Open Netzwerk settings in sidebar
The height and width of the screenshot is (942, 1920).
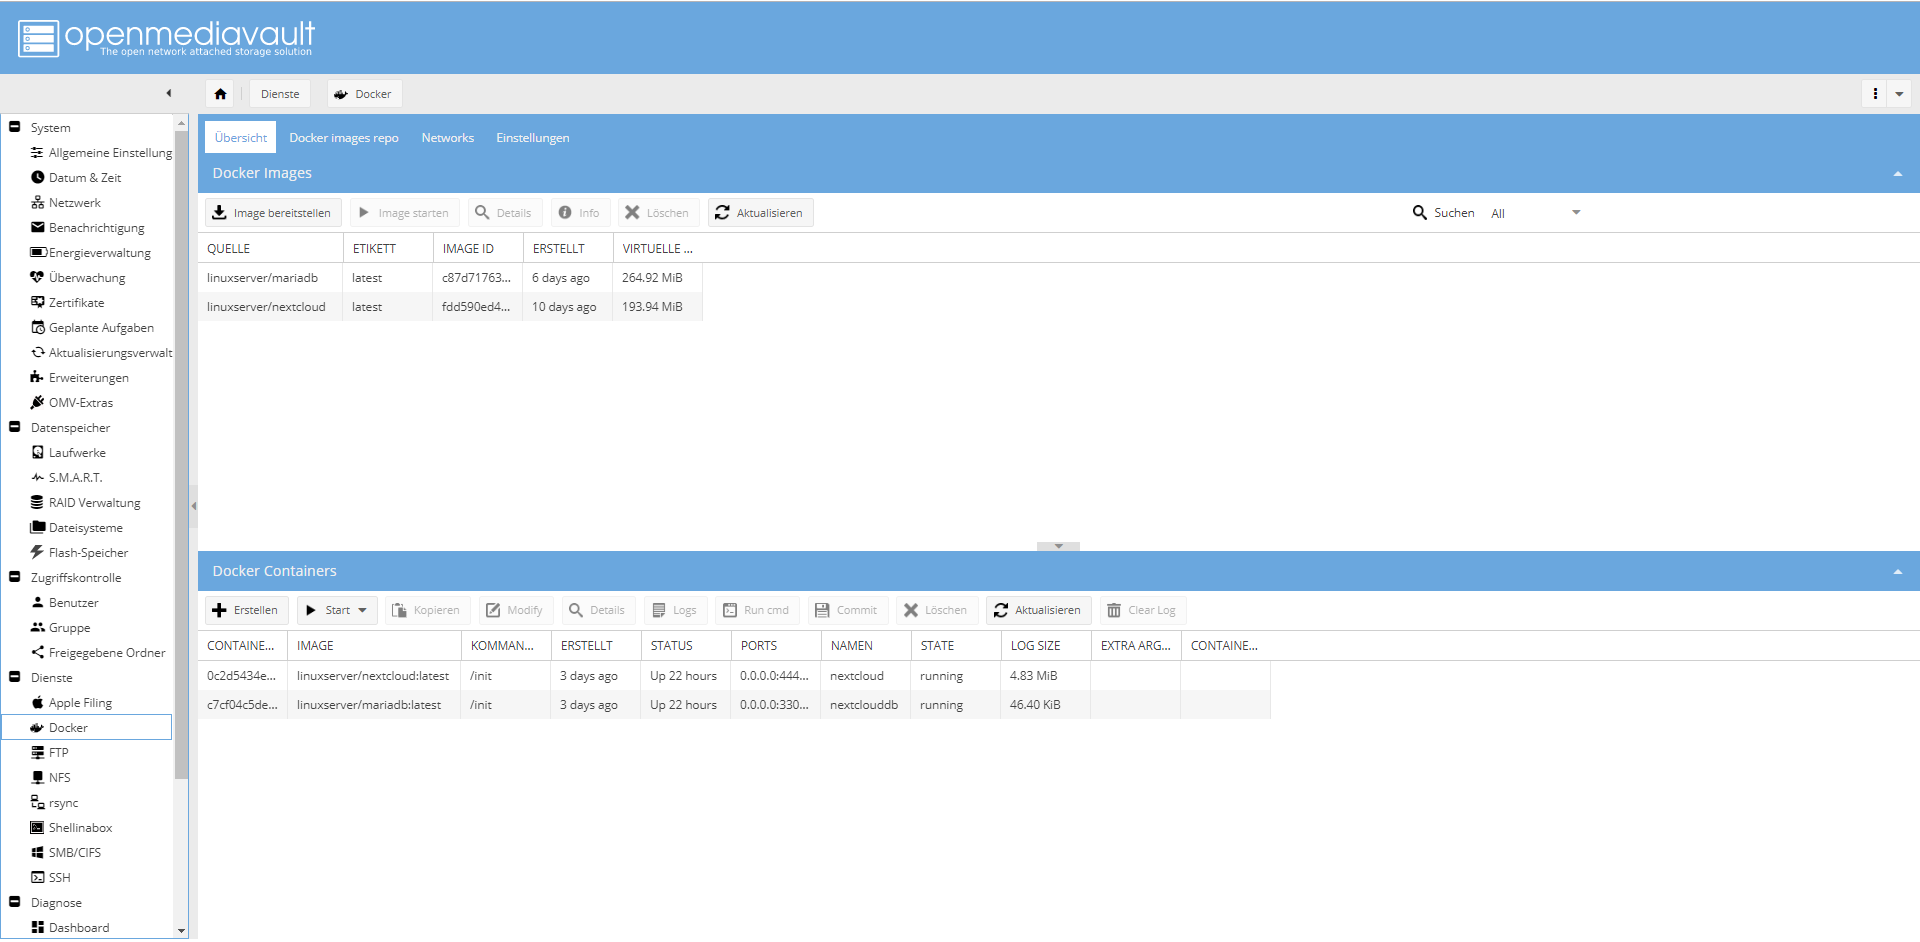[x=66, y=203]
